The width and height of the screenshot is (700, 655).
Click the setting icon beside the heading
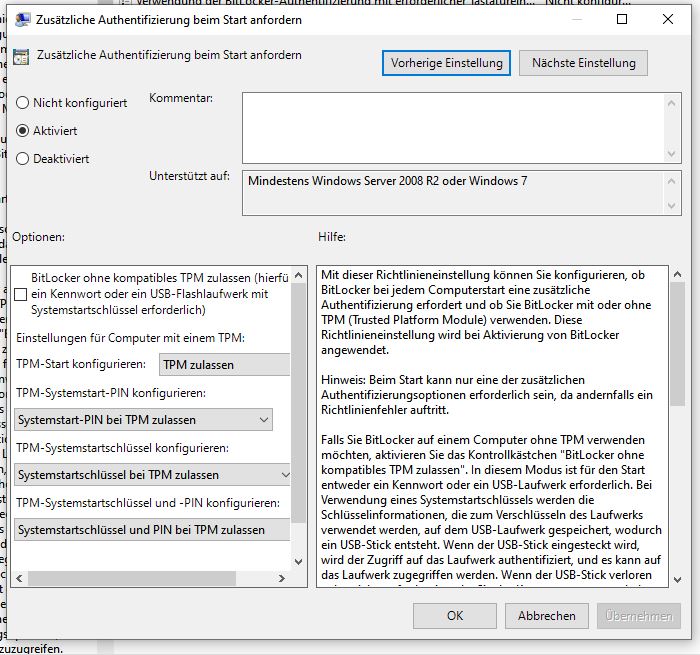click(21, 57)
